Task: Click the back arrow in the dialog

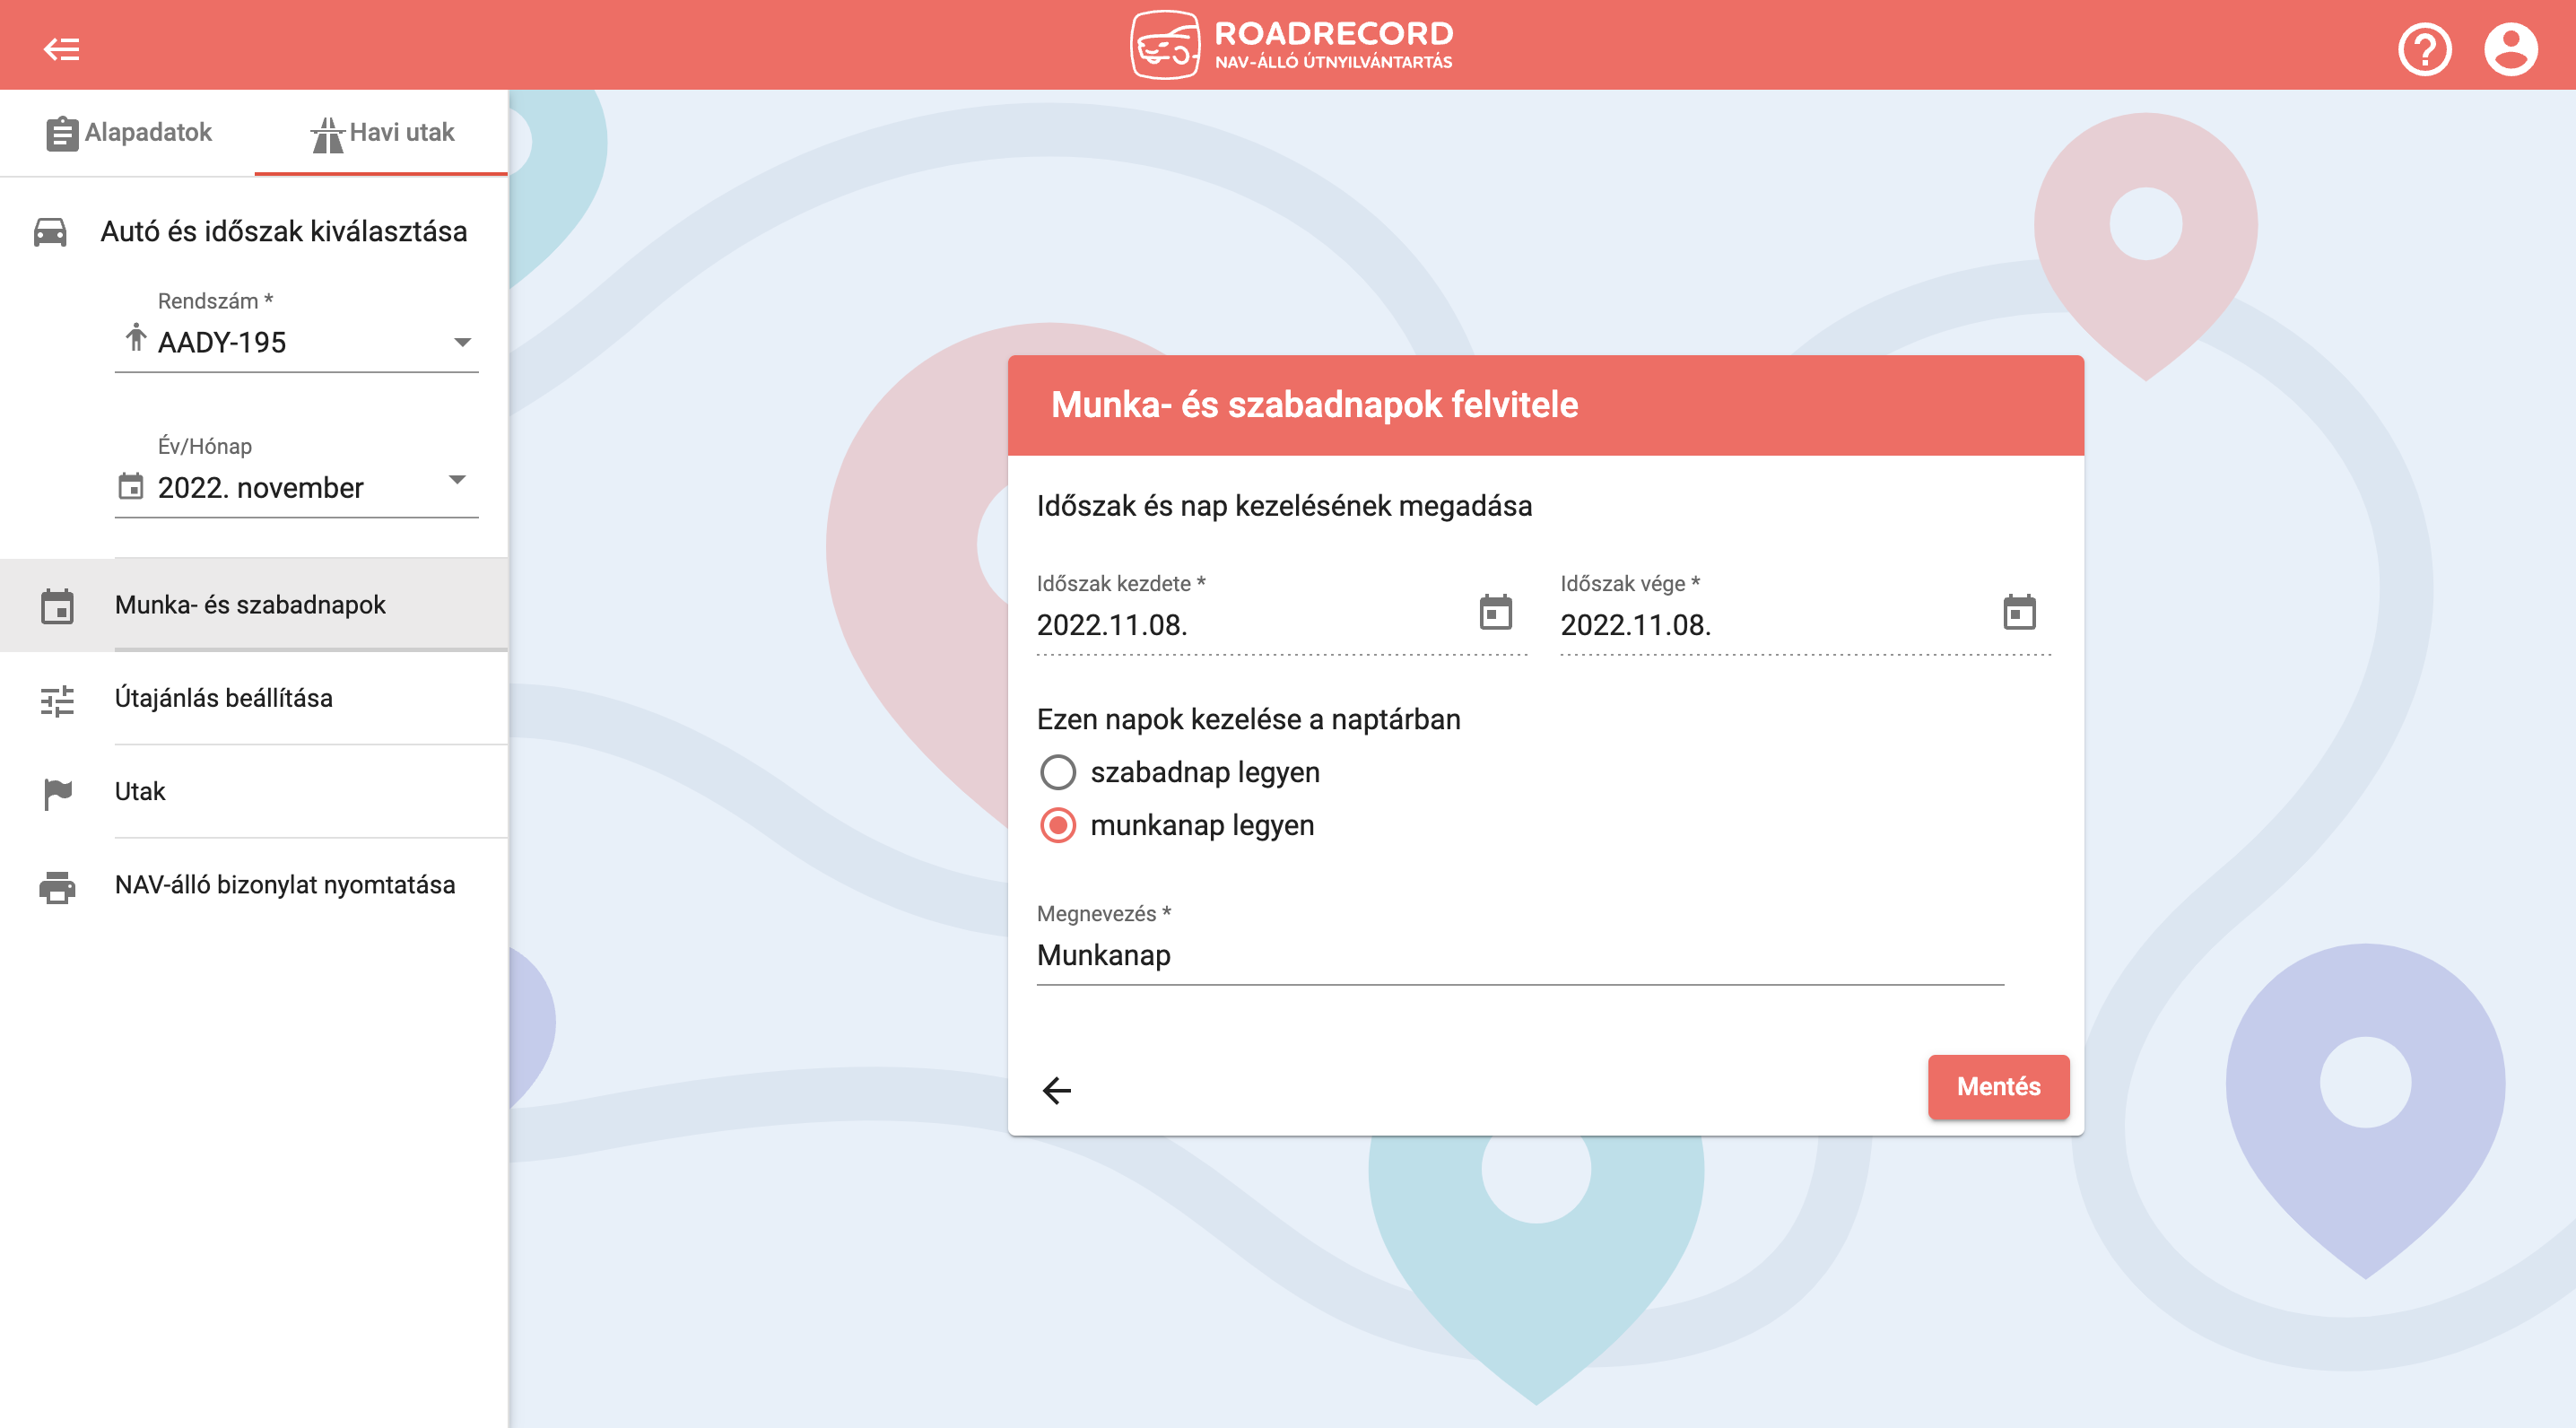Action: pyautogui.click(x=1057, y=1089)
